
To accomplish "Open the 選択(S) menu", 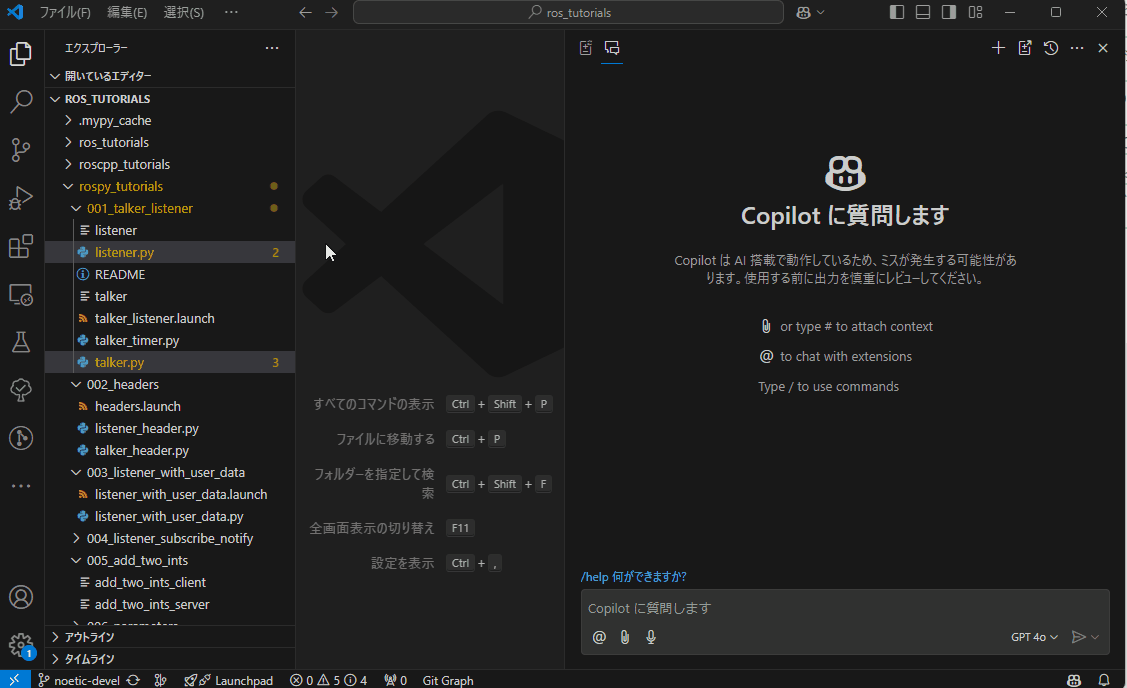I will [x=183, y=12].
